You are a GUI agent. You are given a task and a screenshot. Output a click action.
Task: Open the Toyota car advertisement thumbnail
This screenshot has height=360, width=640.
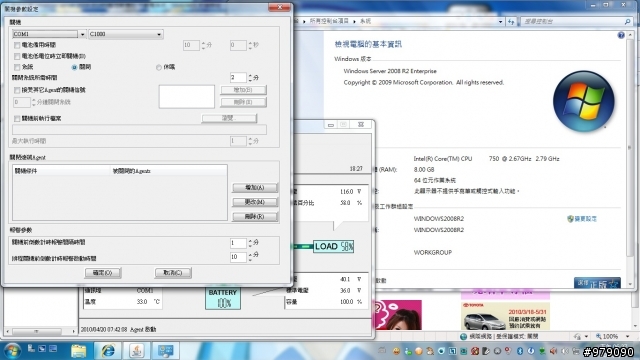click(x=505, y=316)
